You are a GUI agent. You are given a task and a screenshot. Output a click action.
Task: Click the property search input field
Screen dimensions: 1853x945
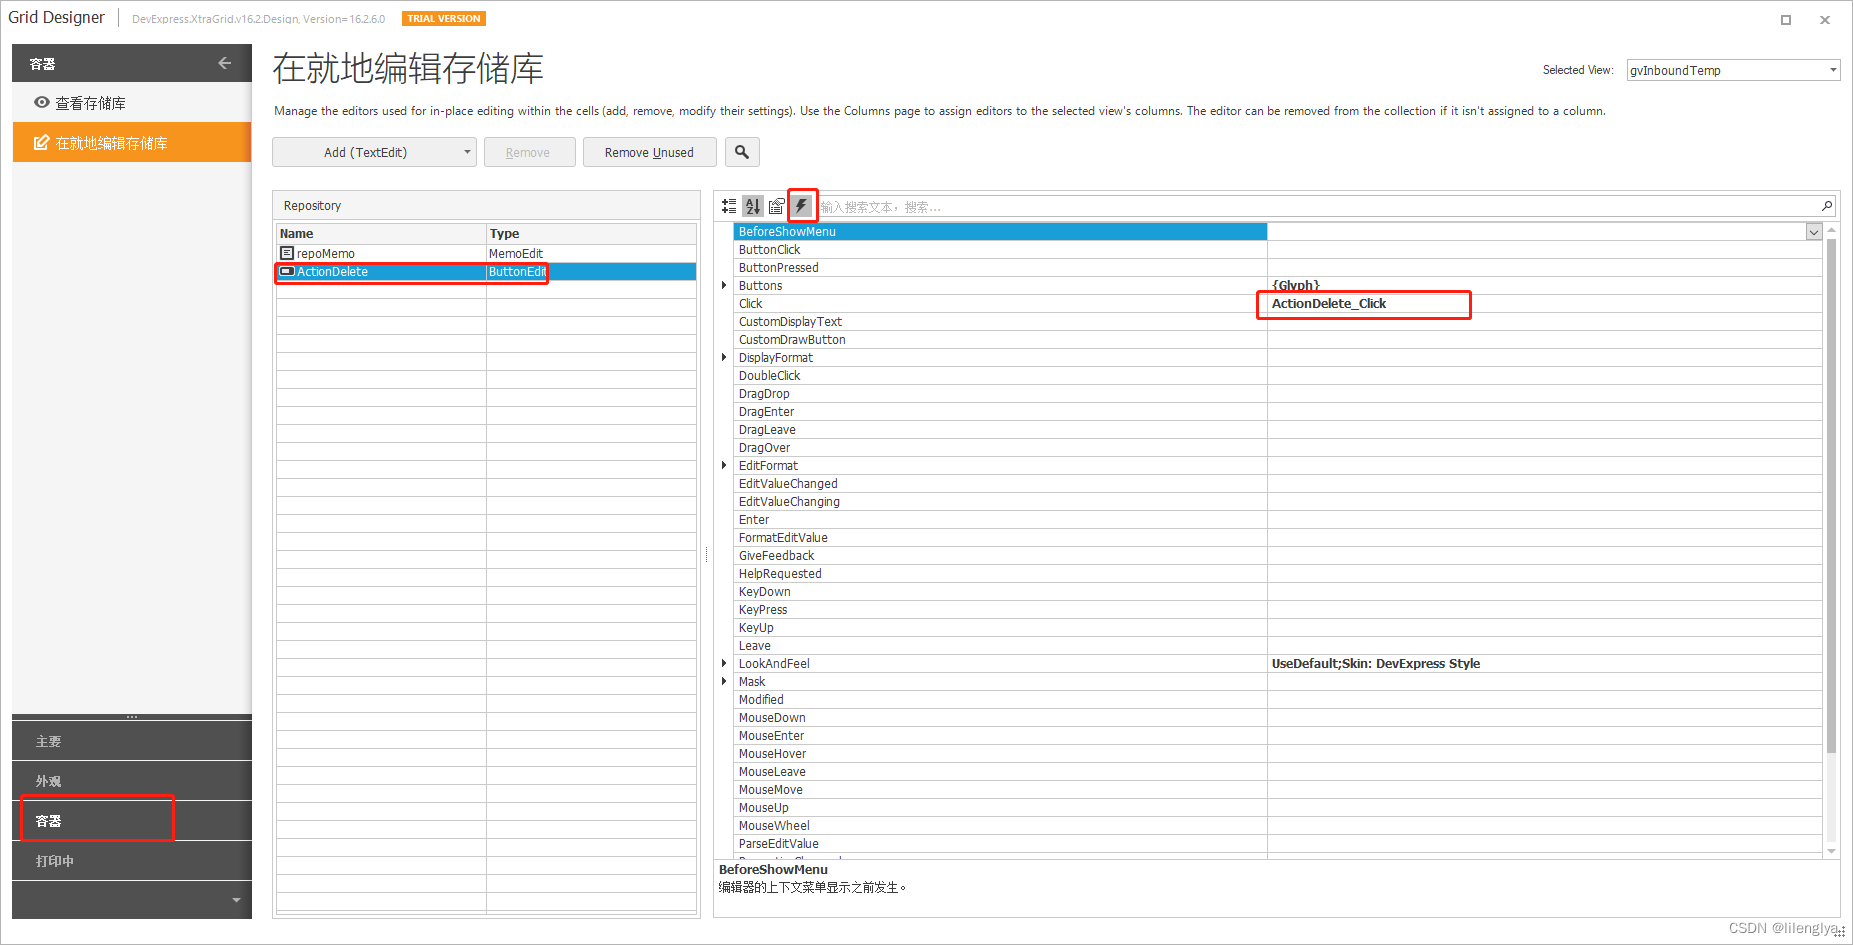[1100, 206]
